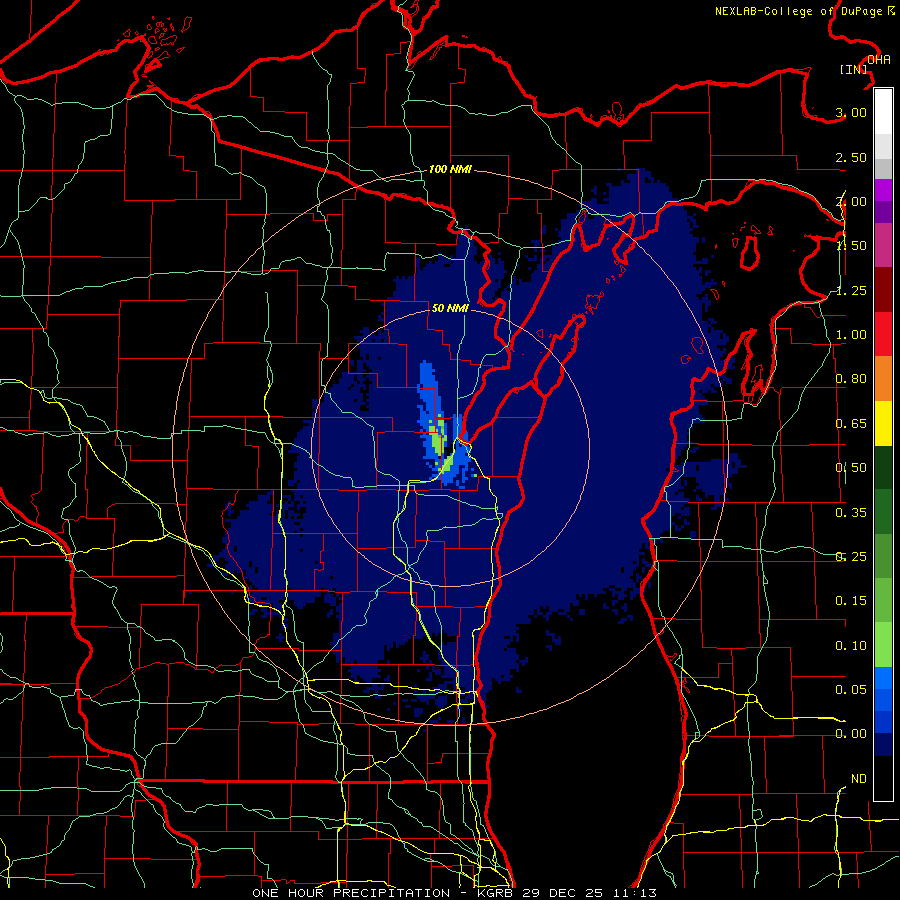Click the 0.35 legend value

[x=851, y=513]
